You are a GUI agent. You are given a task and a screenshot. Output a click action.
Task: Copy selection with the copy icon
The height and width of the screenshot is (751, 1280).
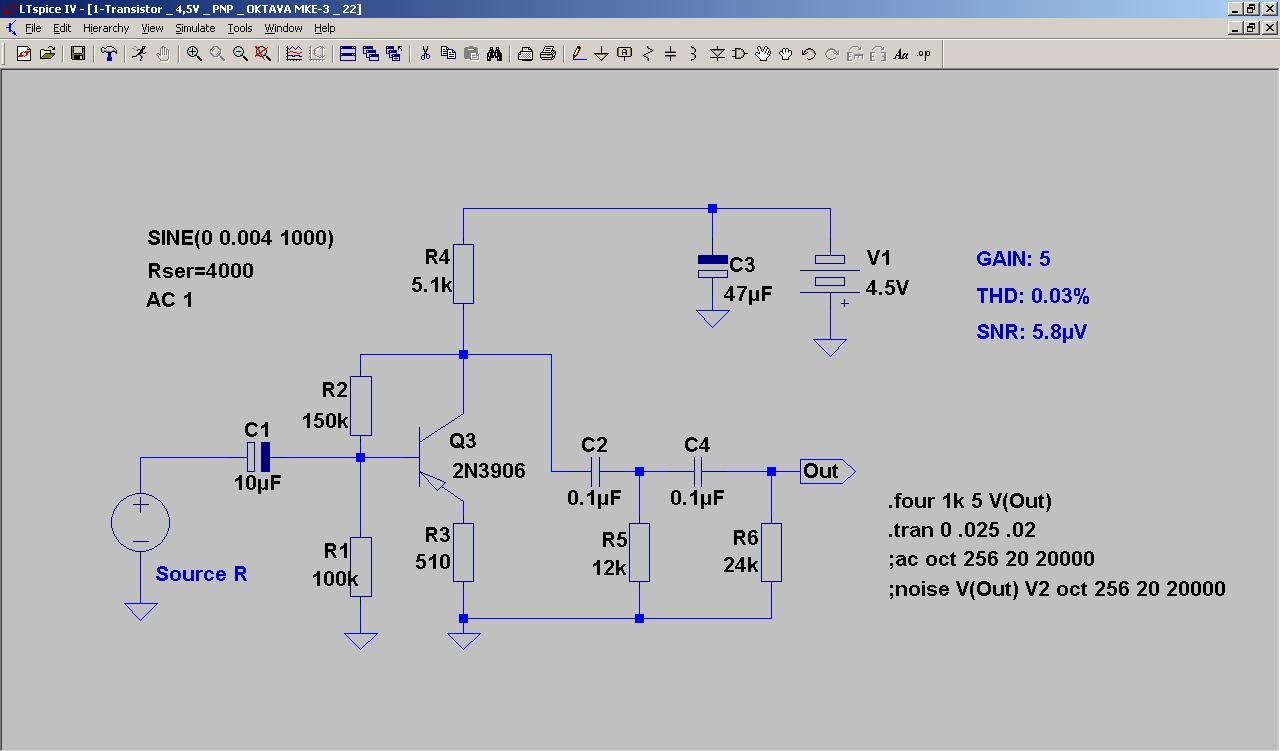[x=448, y=54]
